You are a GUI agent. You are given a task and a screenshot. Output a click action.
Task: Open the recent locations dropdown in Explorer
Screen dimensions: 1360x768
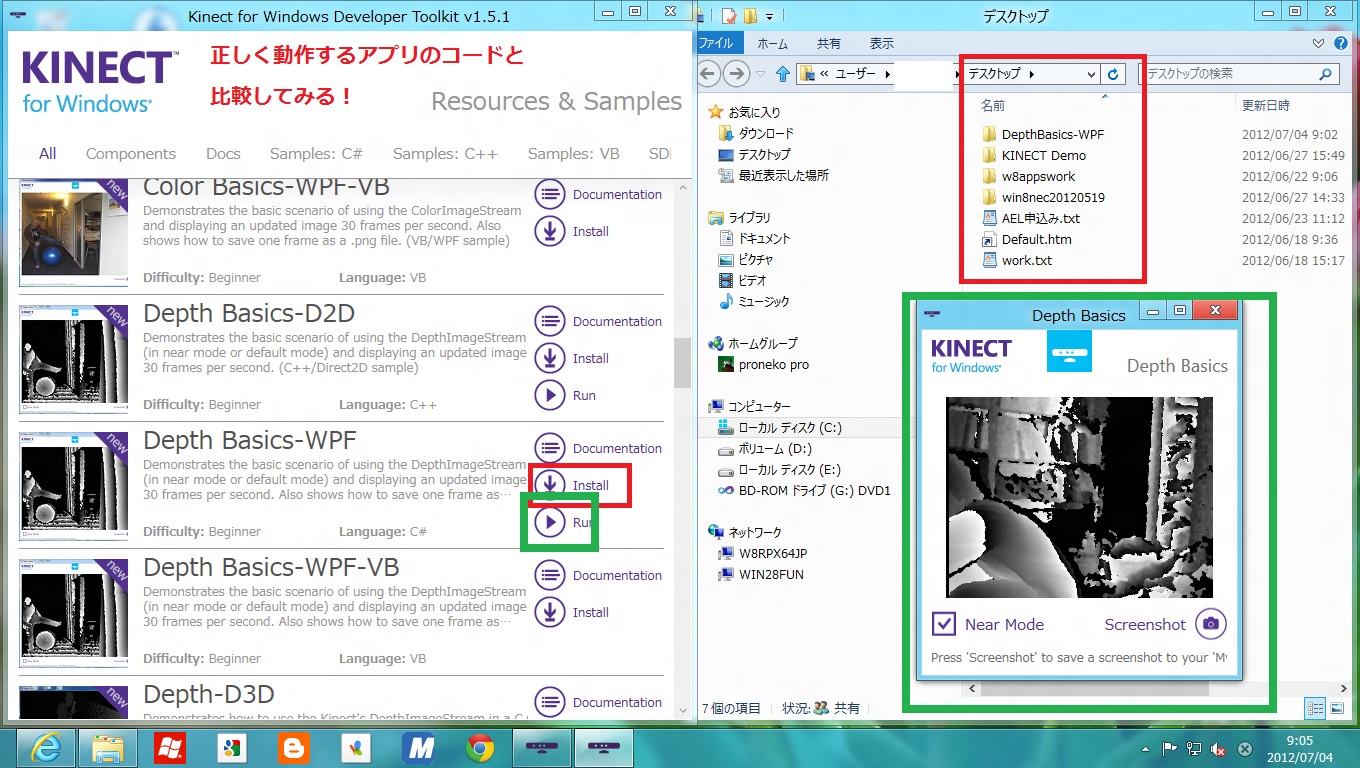(762, 74)
